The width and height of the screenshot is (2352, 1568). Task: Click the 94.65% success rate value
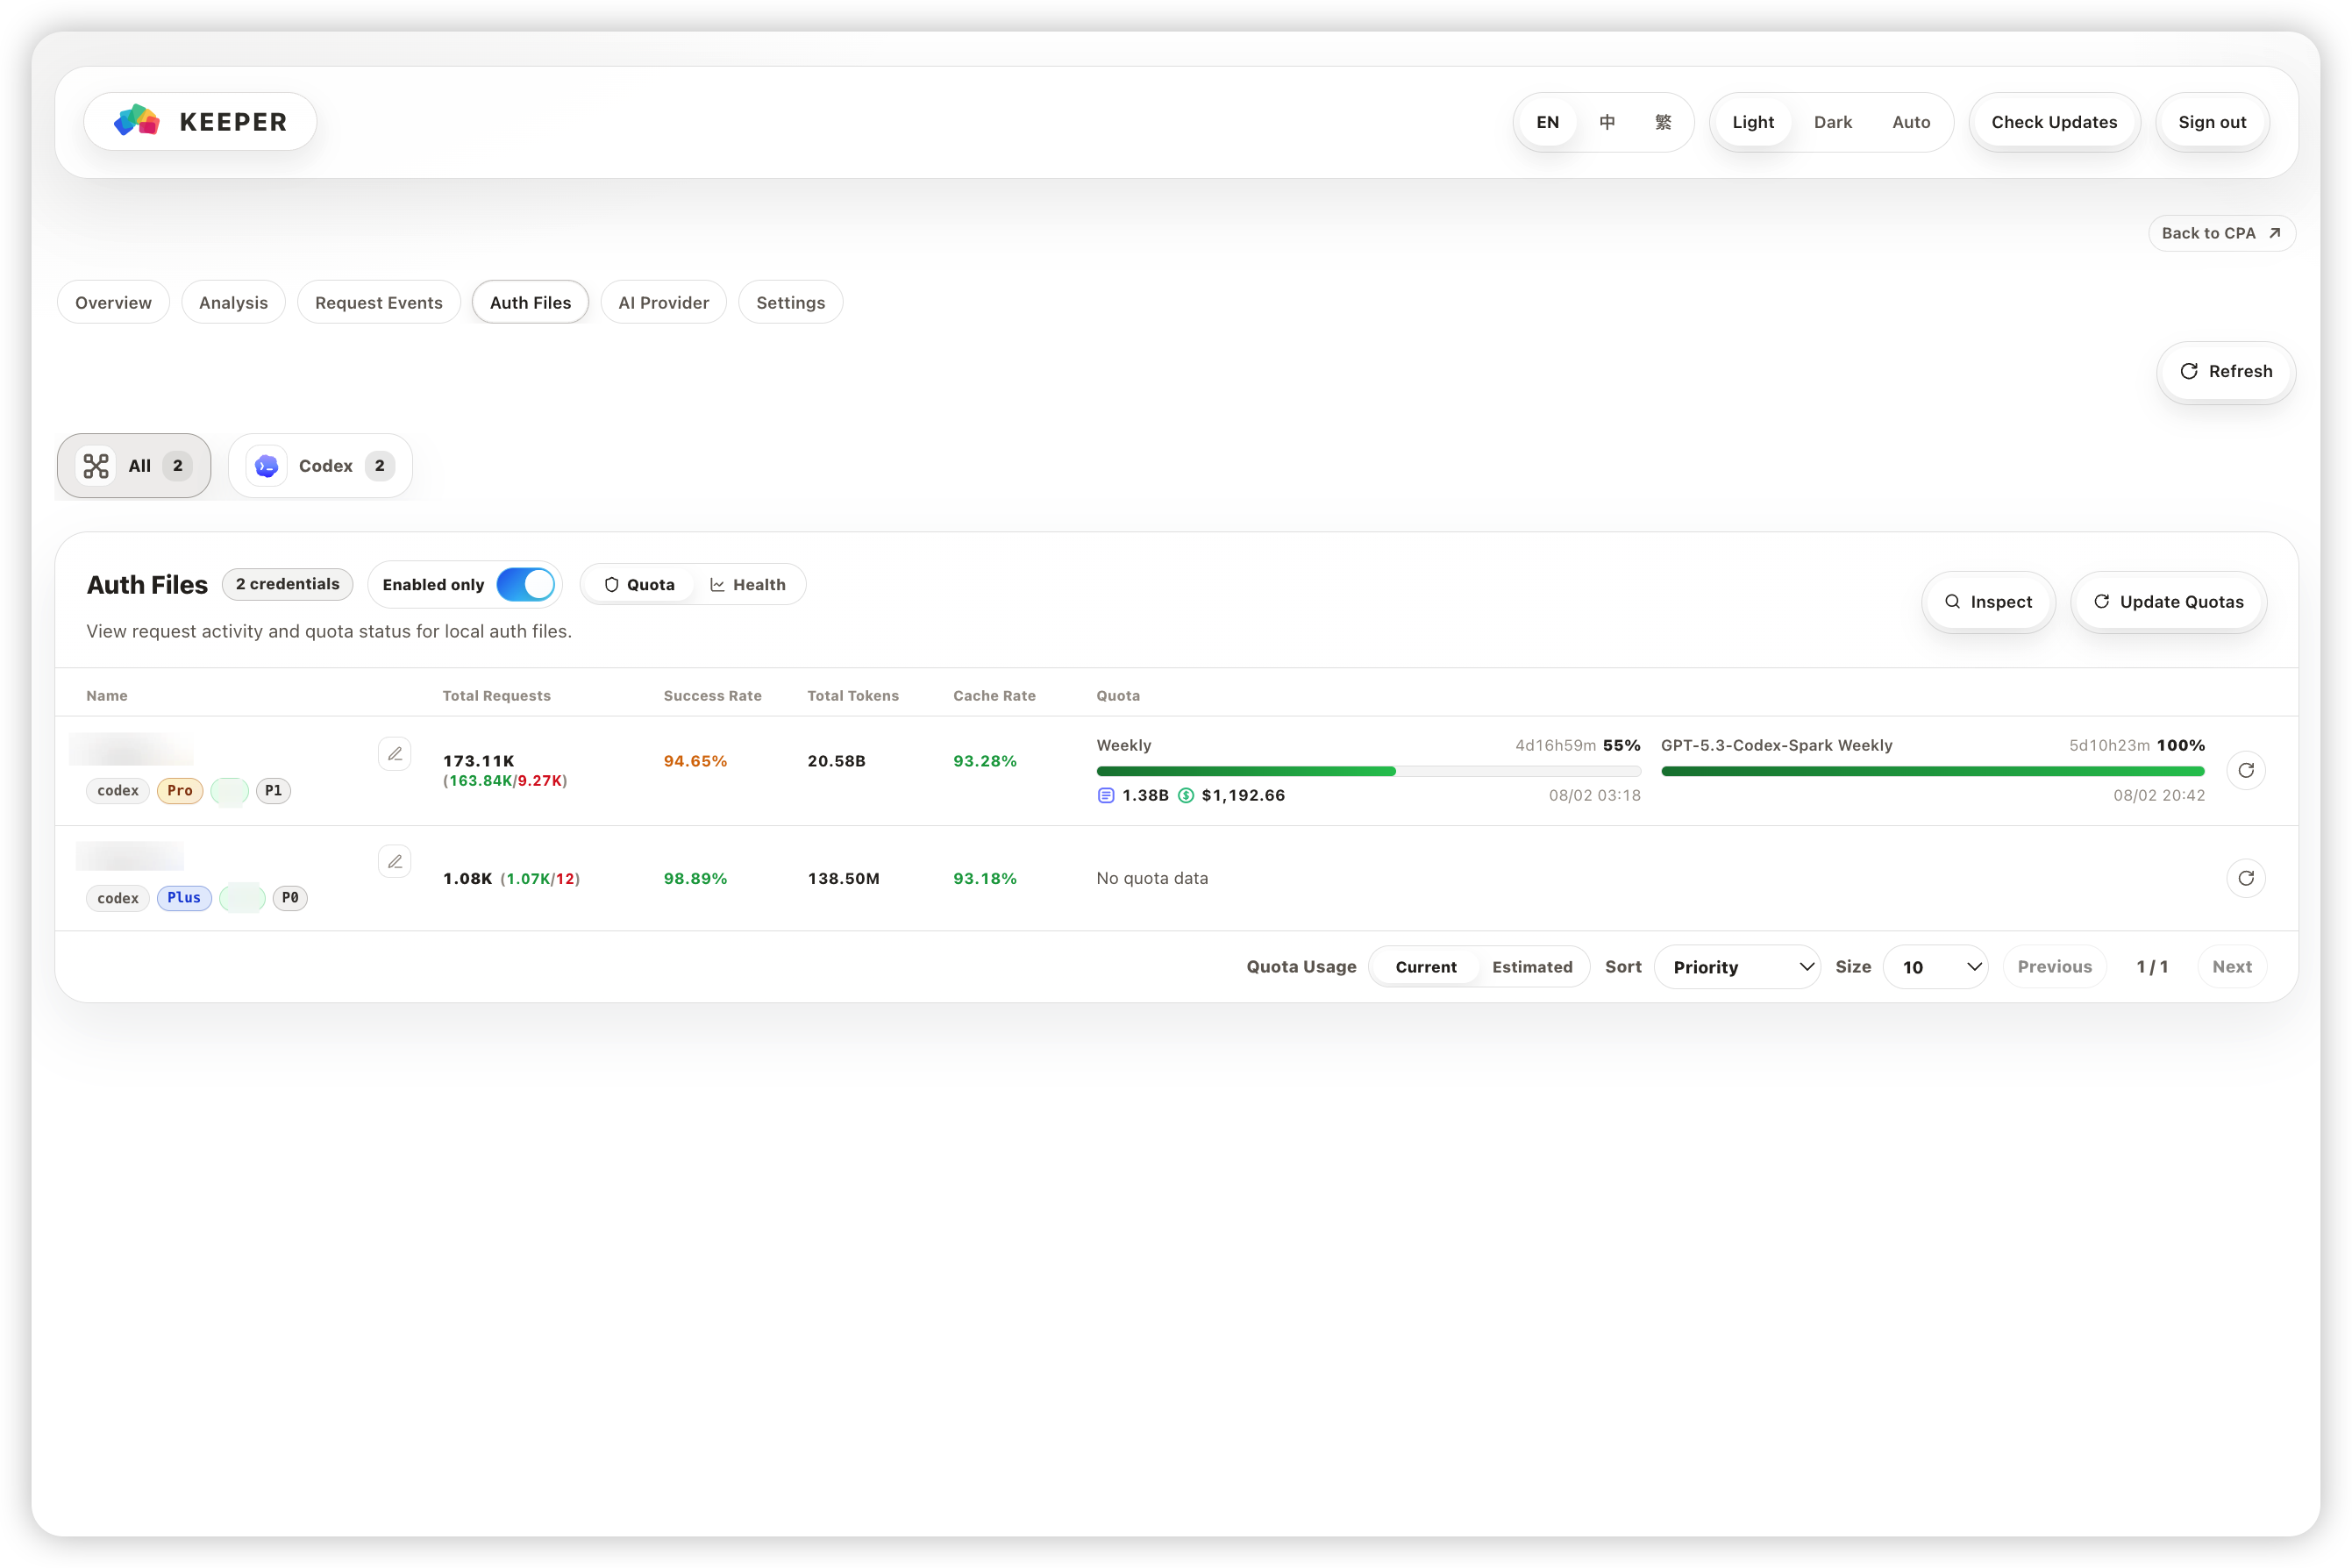click(x=695, y=761)
